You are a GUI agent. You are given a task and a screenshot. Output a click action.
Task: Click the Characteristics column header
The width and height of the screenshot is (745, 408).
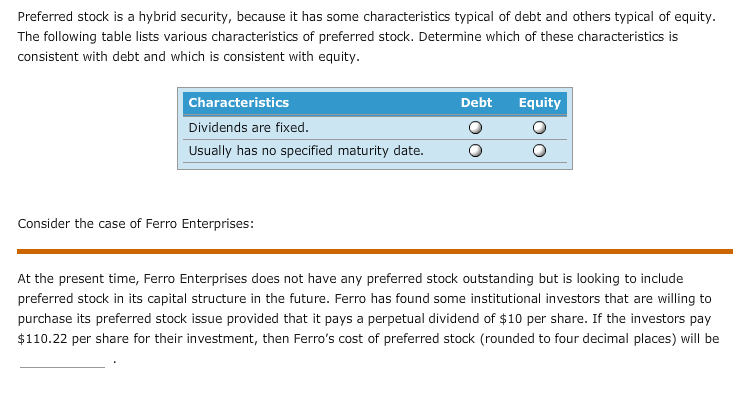point(239,103)
